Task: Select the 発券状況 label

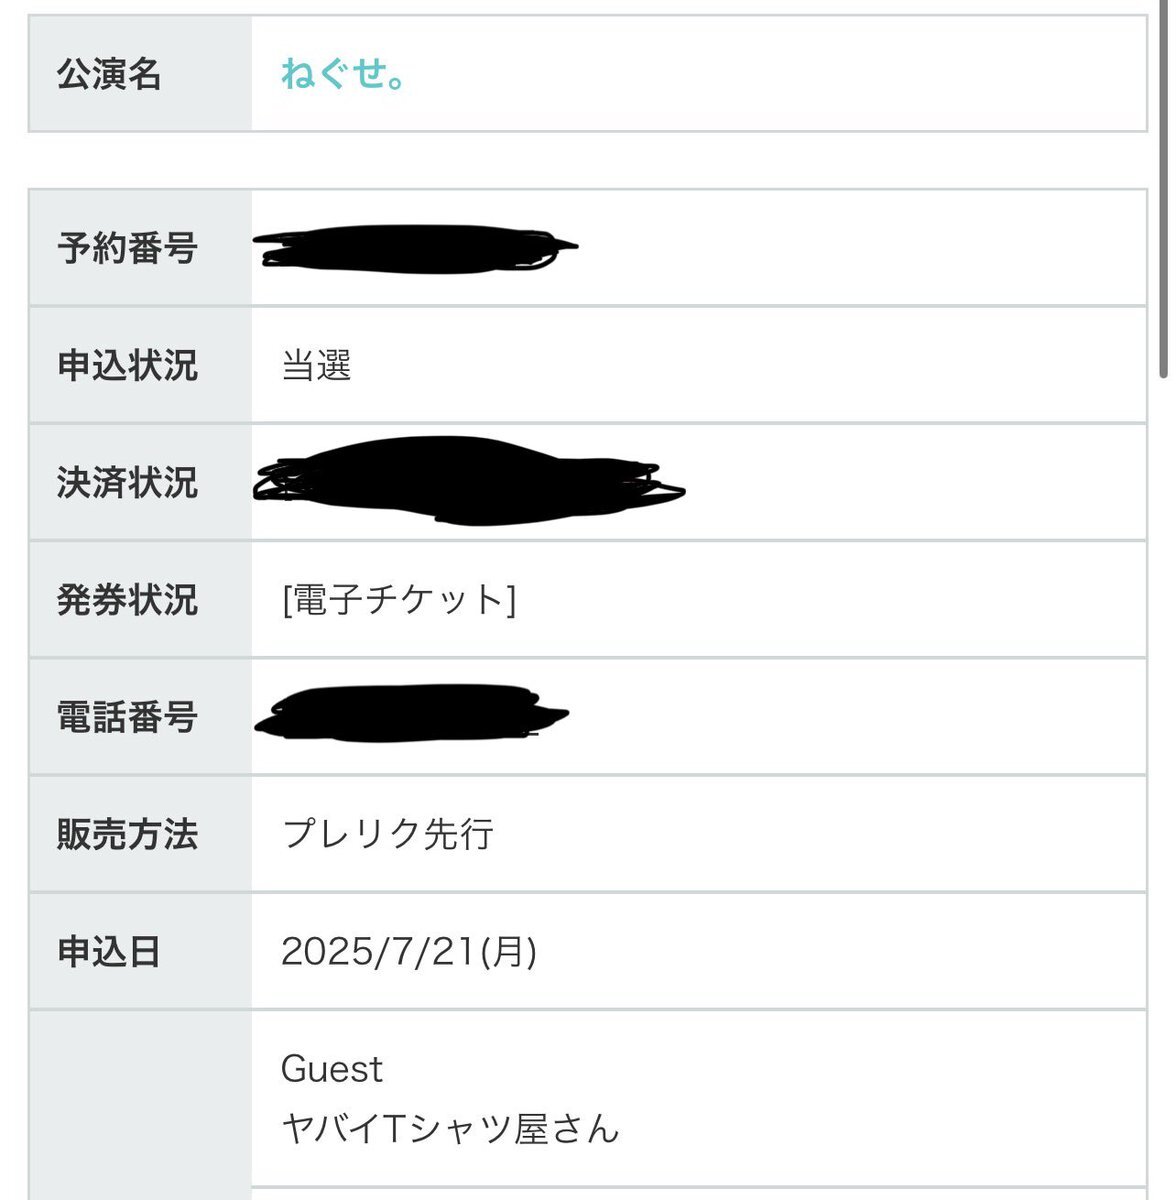Action: pos(127,599)
